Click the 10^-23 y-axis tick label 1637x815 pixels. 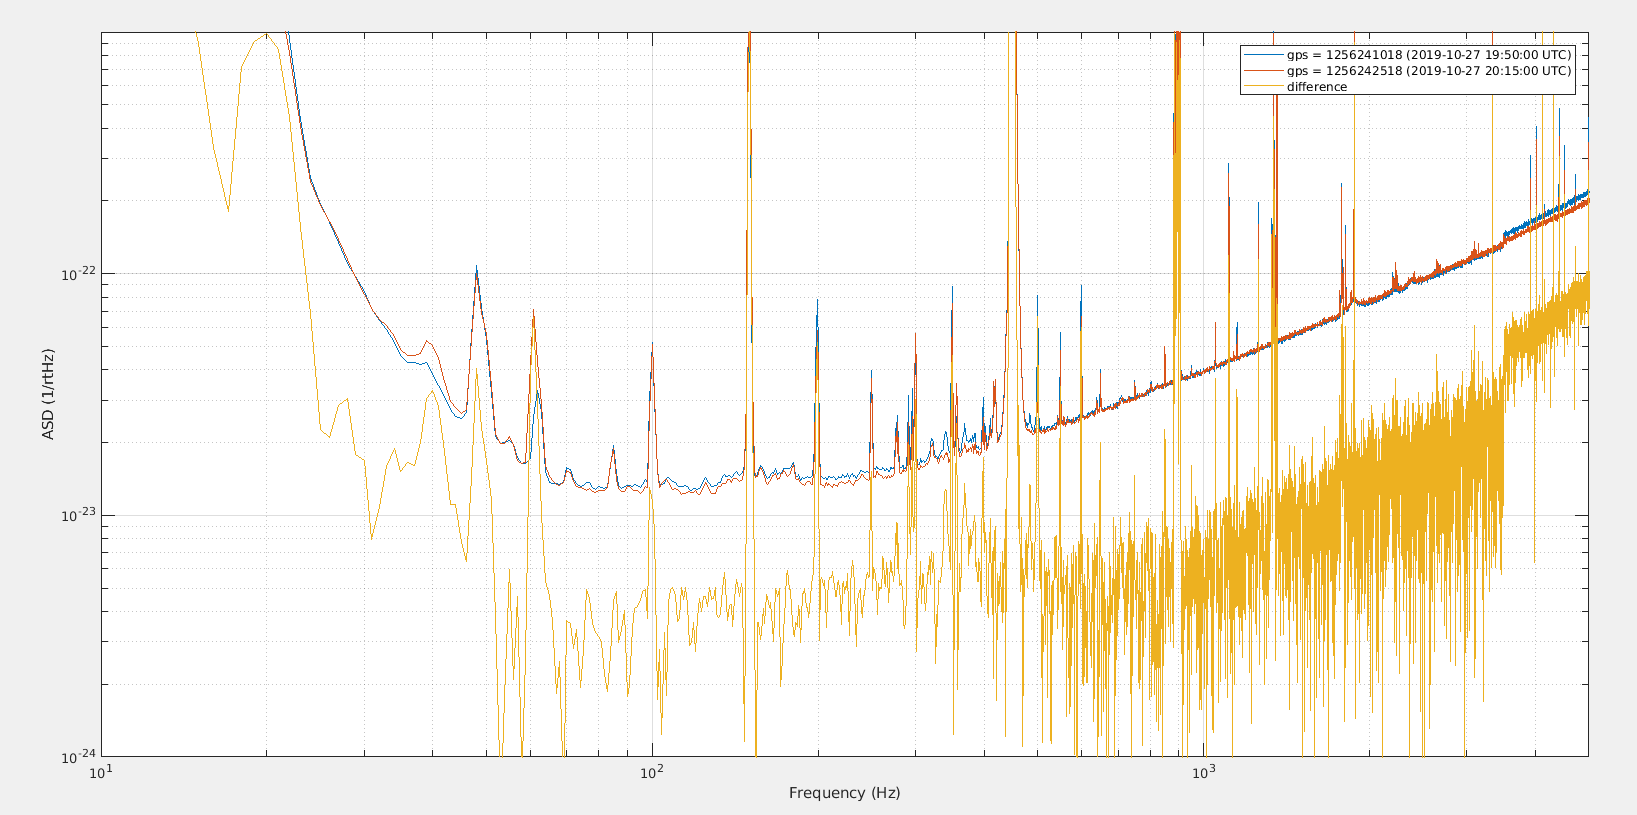click(78, 514)
